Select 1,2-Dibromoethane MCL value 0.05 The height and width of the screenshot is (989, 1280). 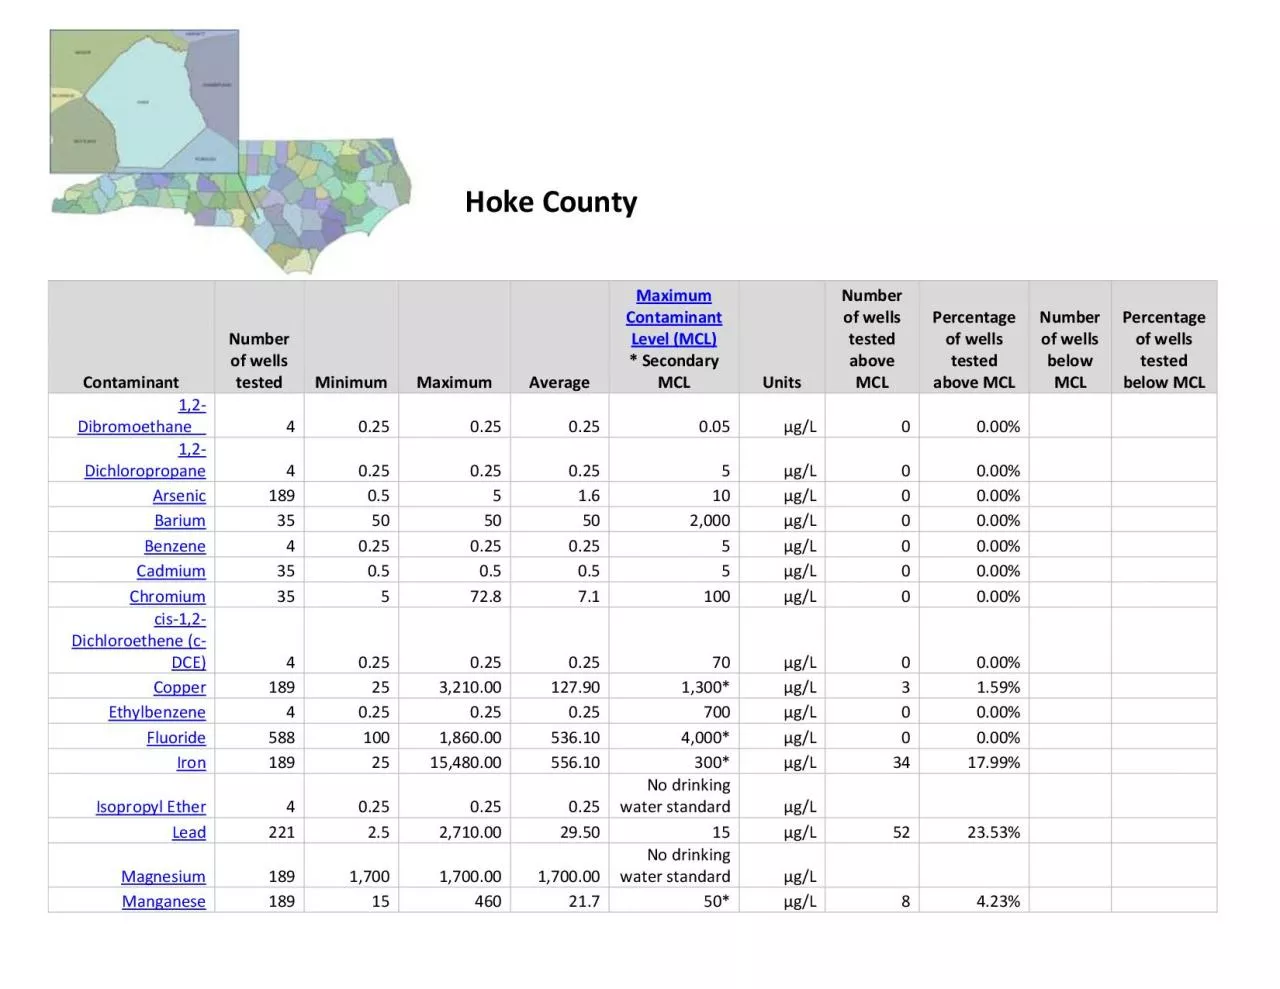click(714, 426)
